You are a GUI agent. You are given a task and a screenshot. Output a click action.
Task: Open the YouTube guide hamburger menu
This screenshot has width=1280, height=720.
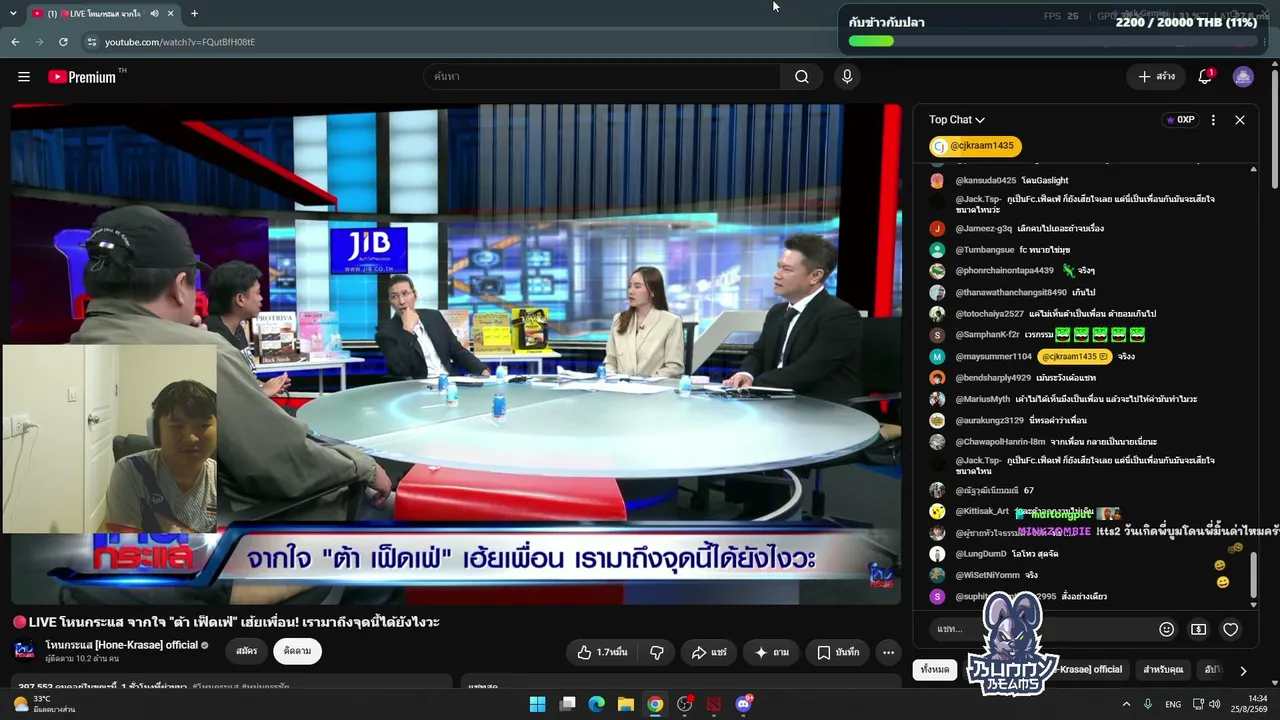pos(24,77)
